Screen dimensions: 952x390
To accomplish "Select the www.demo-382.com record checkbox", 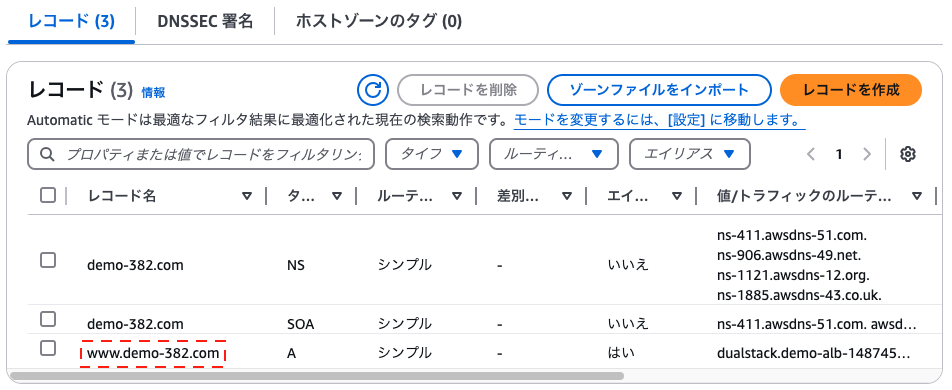I will 48,348.
